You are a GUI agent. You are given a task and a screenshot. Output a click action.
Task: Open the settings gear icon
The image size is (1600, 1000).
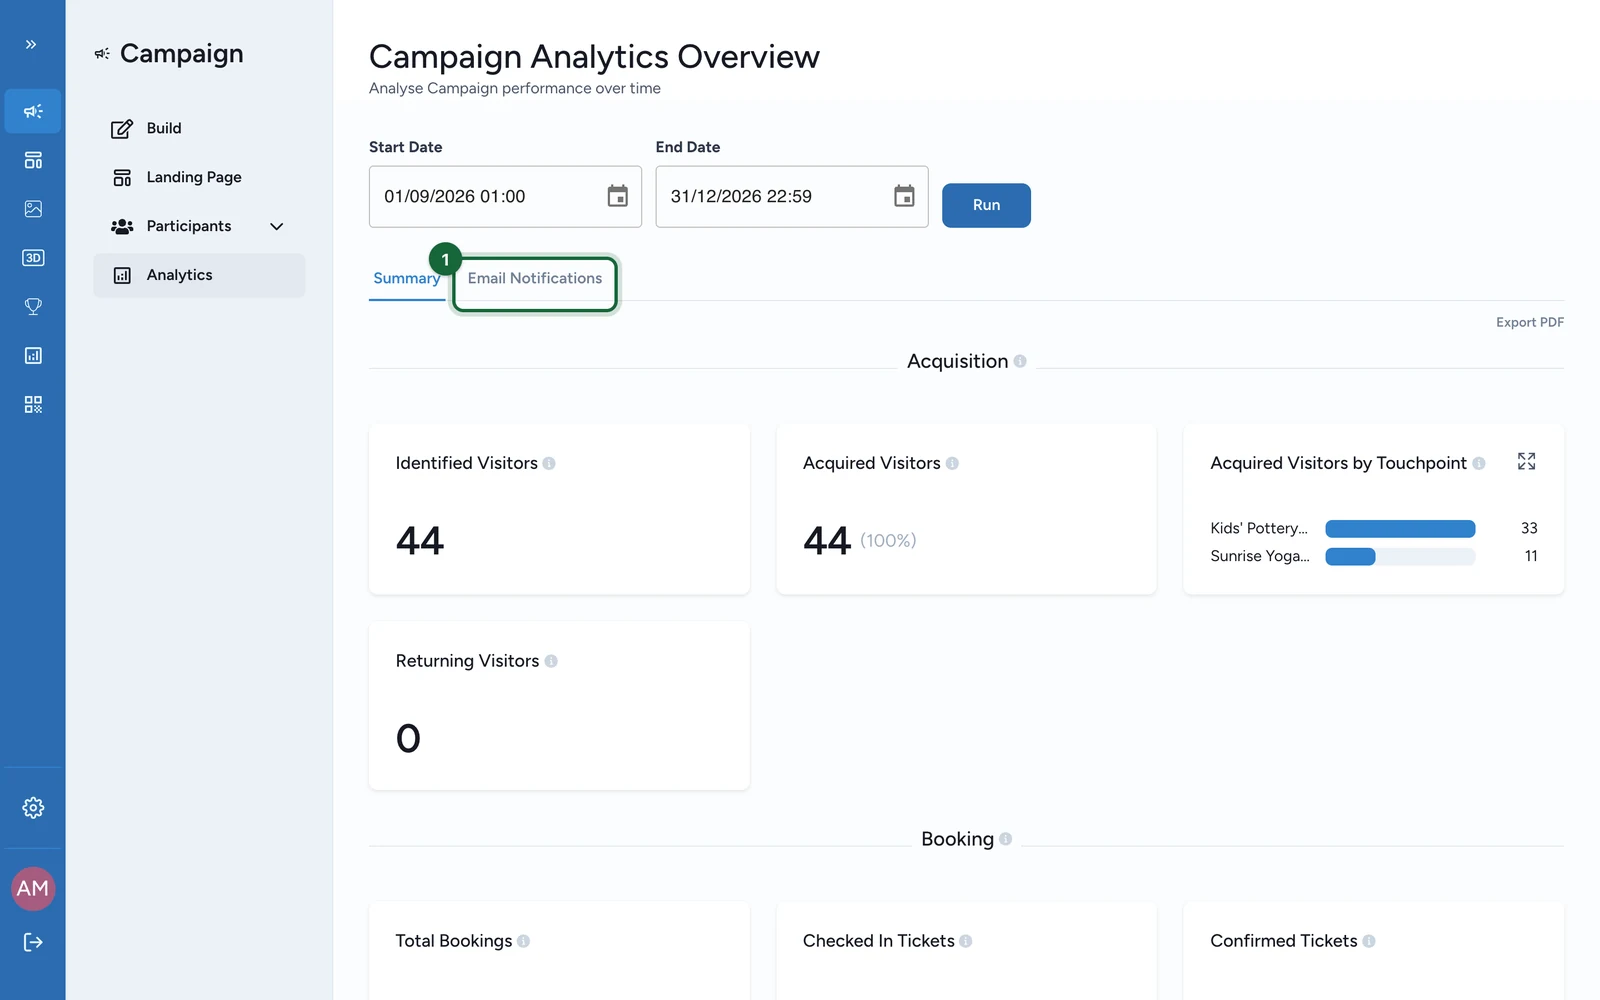tap(33, 808)
